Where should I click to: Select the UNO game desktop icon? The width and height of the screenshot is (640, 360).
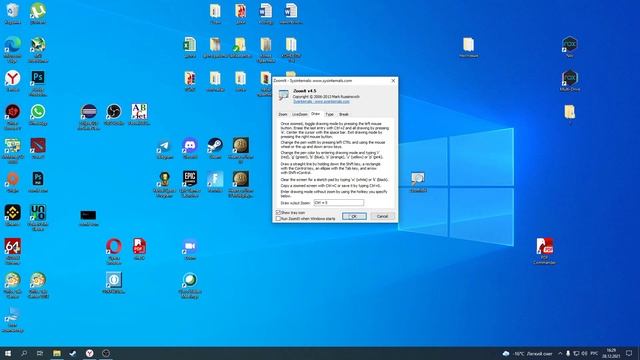[x=38, y=218]
